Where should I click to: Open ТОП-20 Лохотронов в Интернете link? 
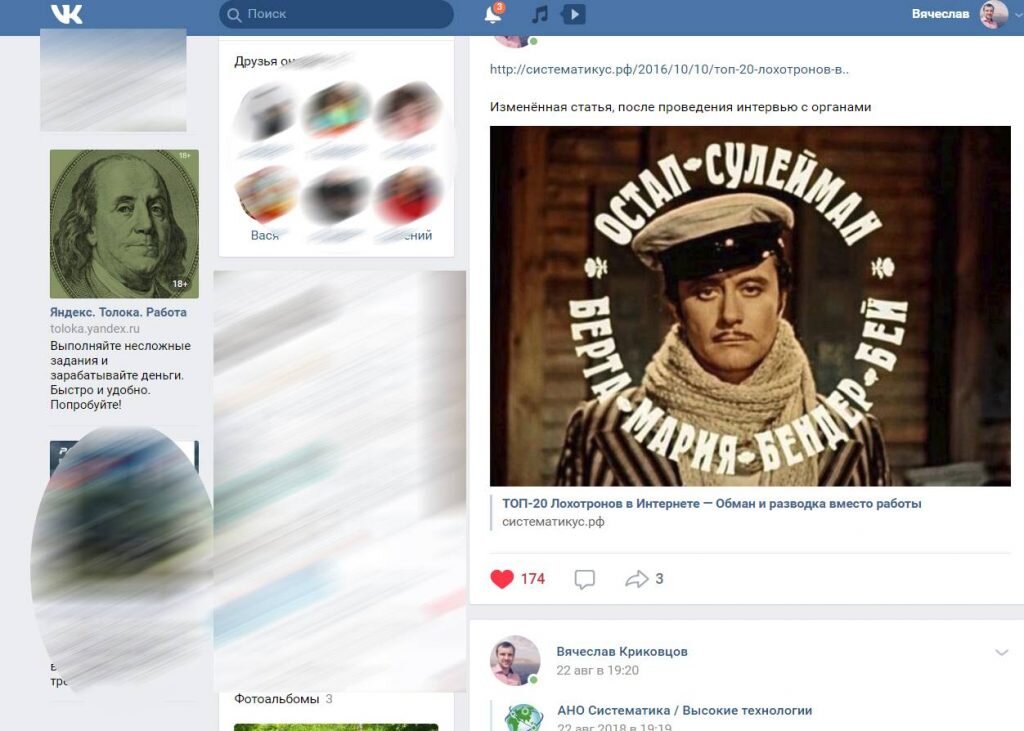pyautogui.click(x=711, y=504)
